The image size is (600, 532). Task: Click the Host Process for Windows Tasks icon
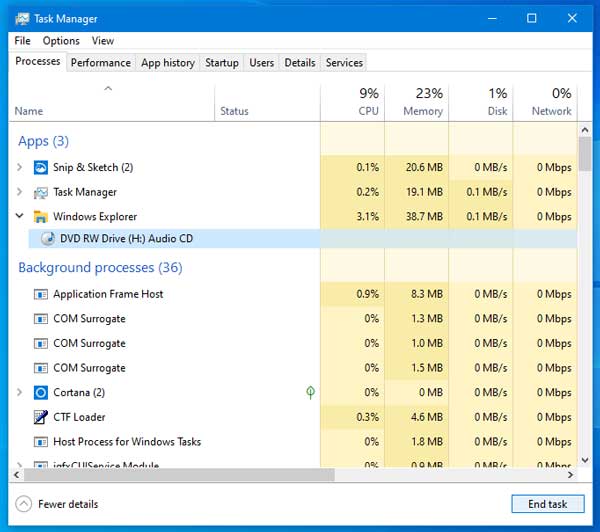coord(41,442)
